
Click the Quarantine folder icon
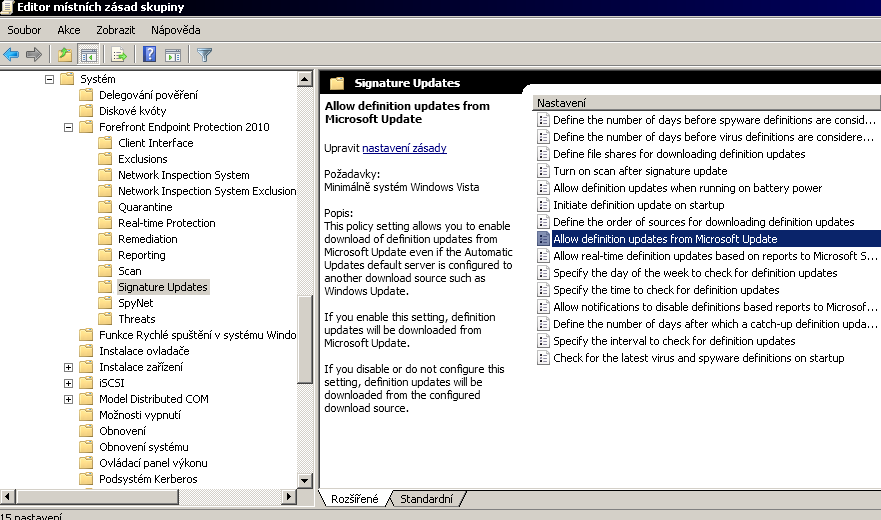(x=105, y=207)
